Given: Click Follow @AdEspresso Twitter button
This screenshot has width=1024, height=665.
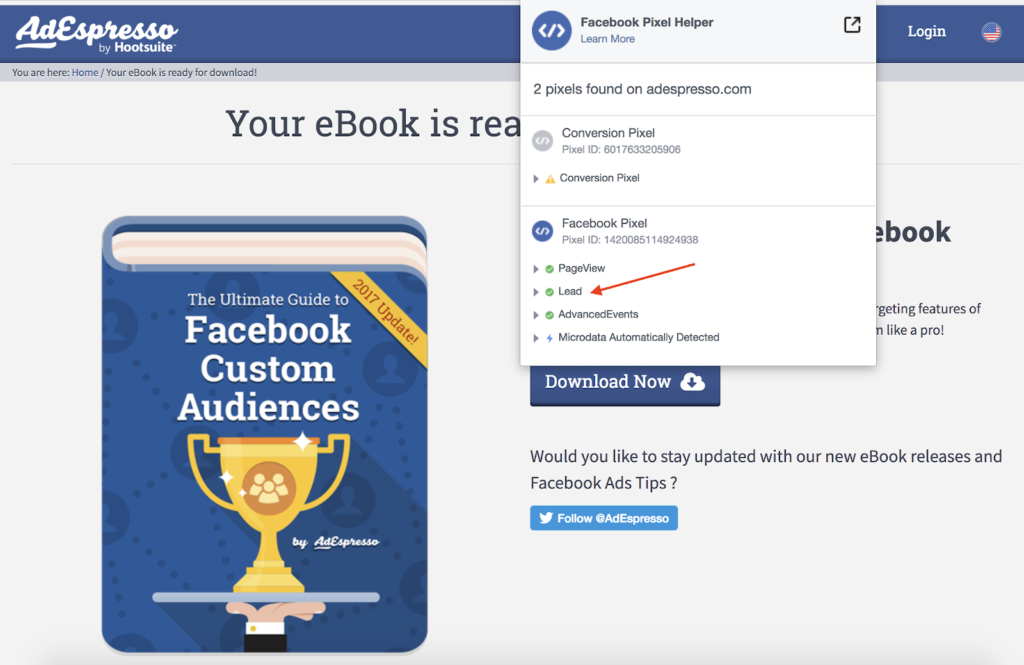Looking at the screenshot, I should pos(604,518).
